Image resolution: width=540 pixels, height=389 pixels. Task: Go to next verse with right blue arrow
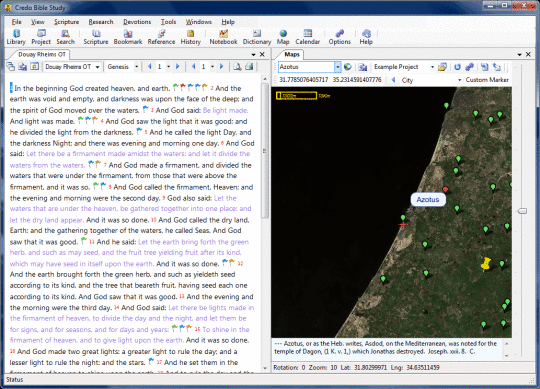[x=221, y=66]
